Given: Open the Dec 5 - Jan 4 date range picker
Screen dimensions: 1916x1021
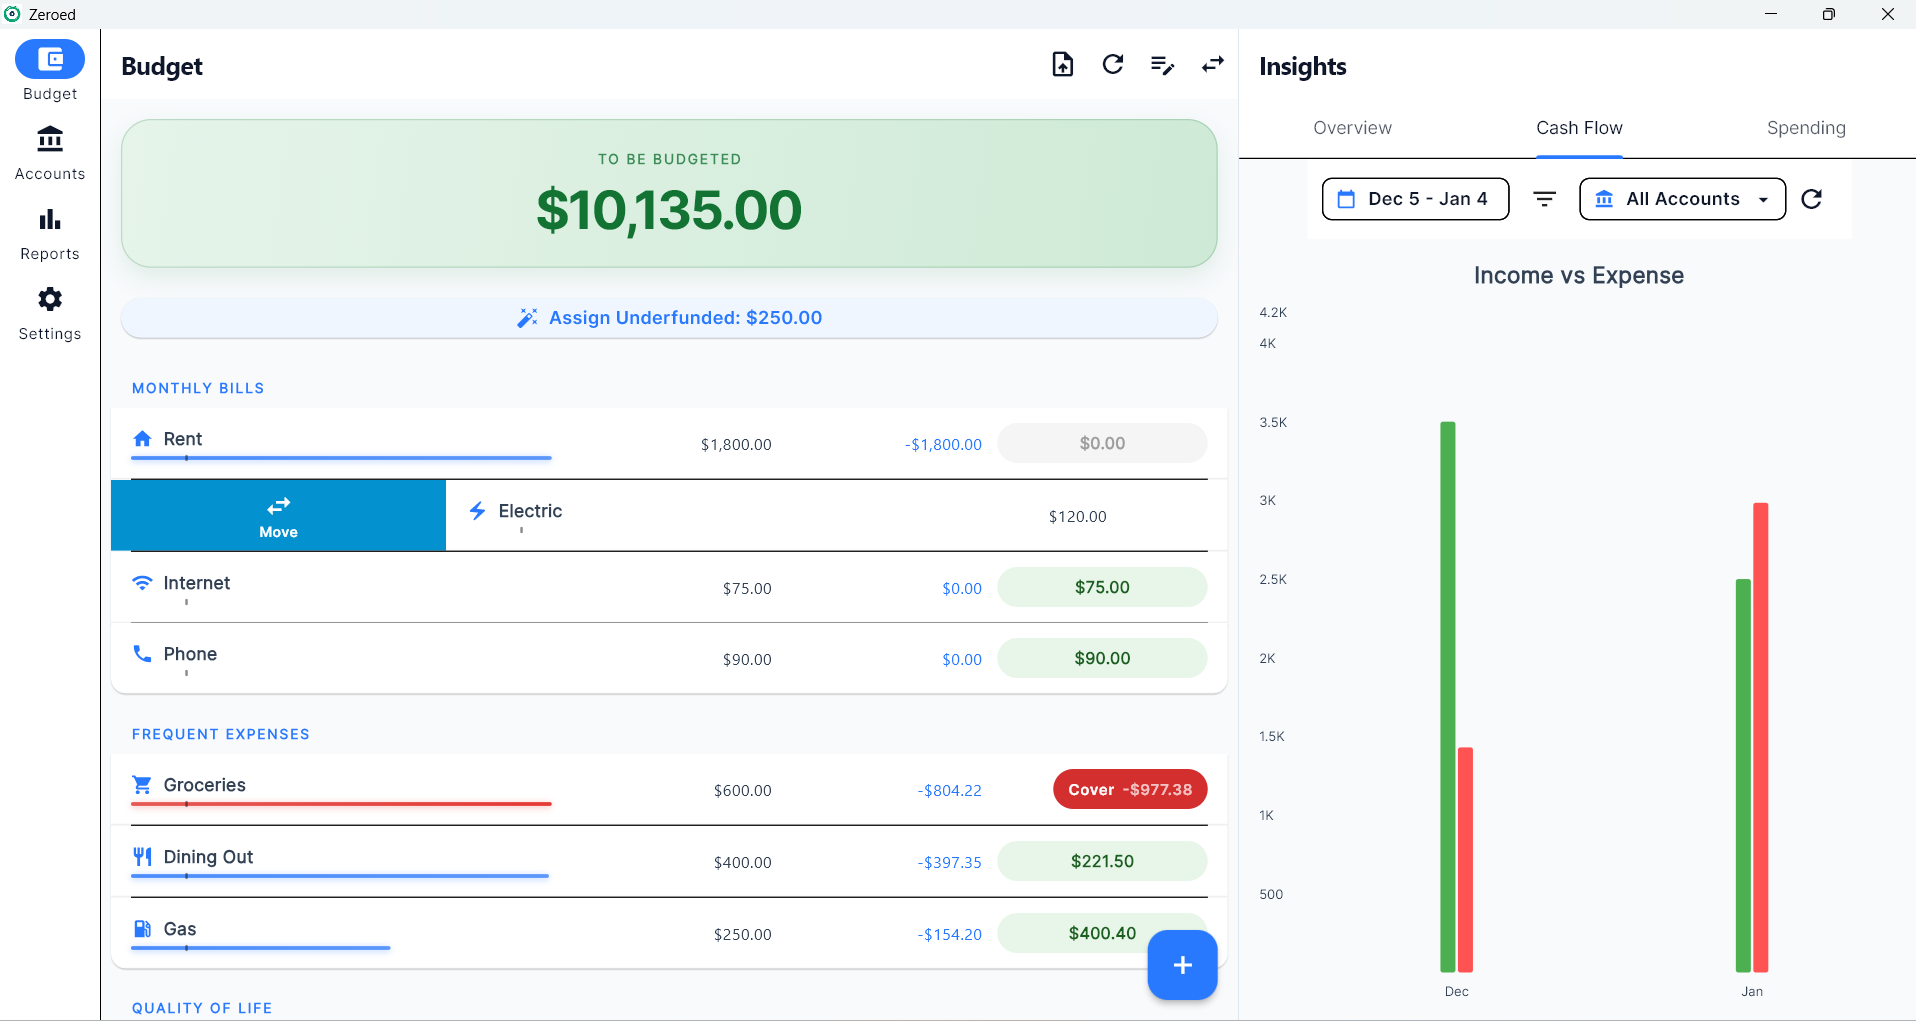Looking at the screenshot, I should click(x=1415, y=199).
